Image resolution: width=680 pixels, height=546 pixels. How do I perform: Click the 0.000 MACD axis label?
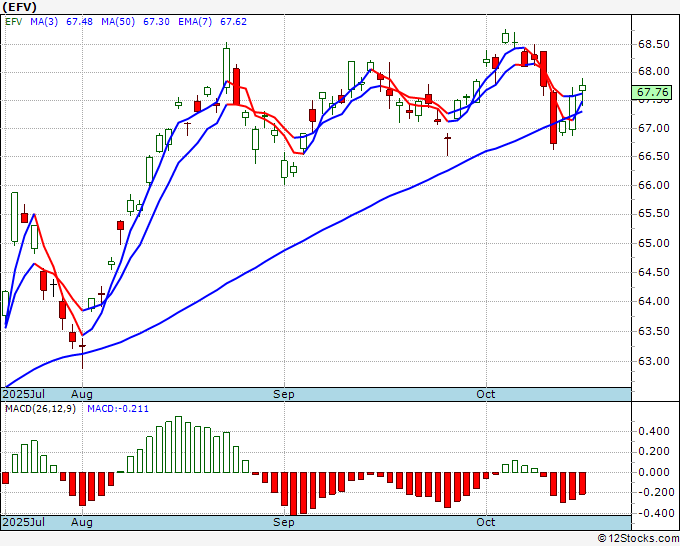click(x=654, y=472)
